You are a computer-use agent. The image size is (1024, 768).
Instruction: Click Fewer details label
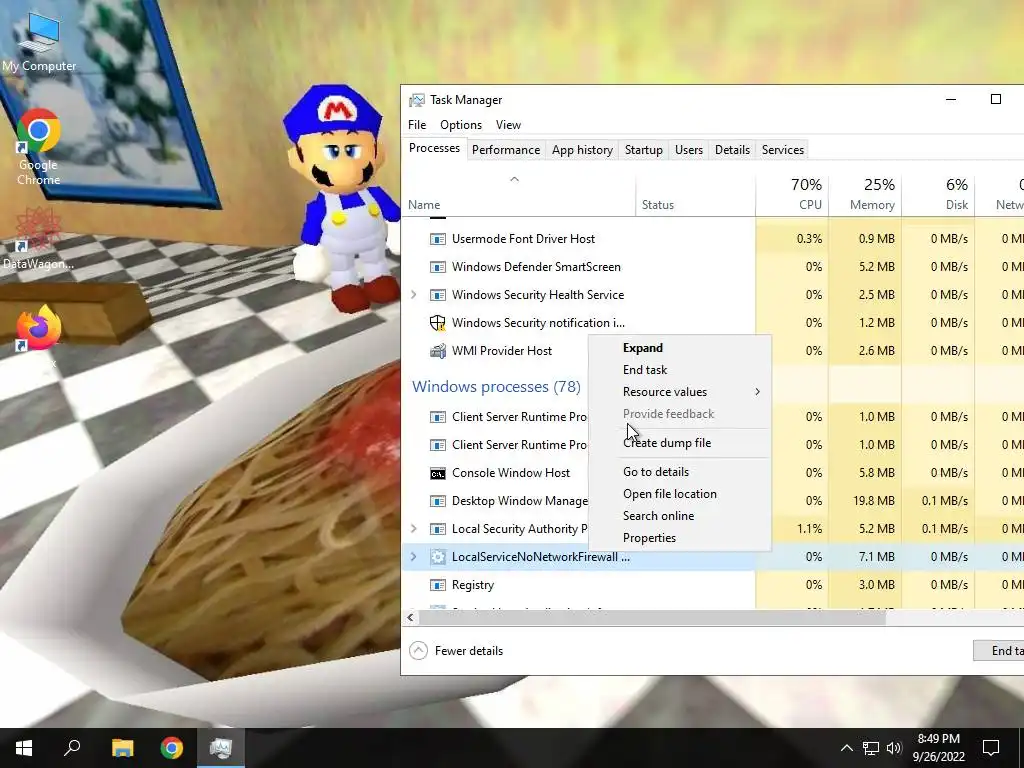click(469, 651)
